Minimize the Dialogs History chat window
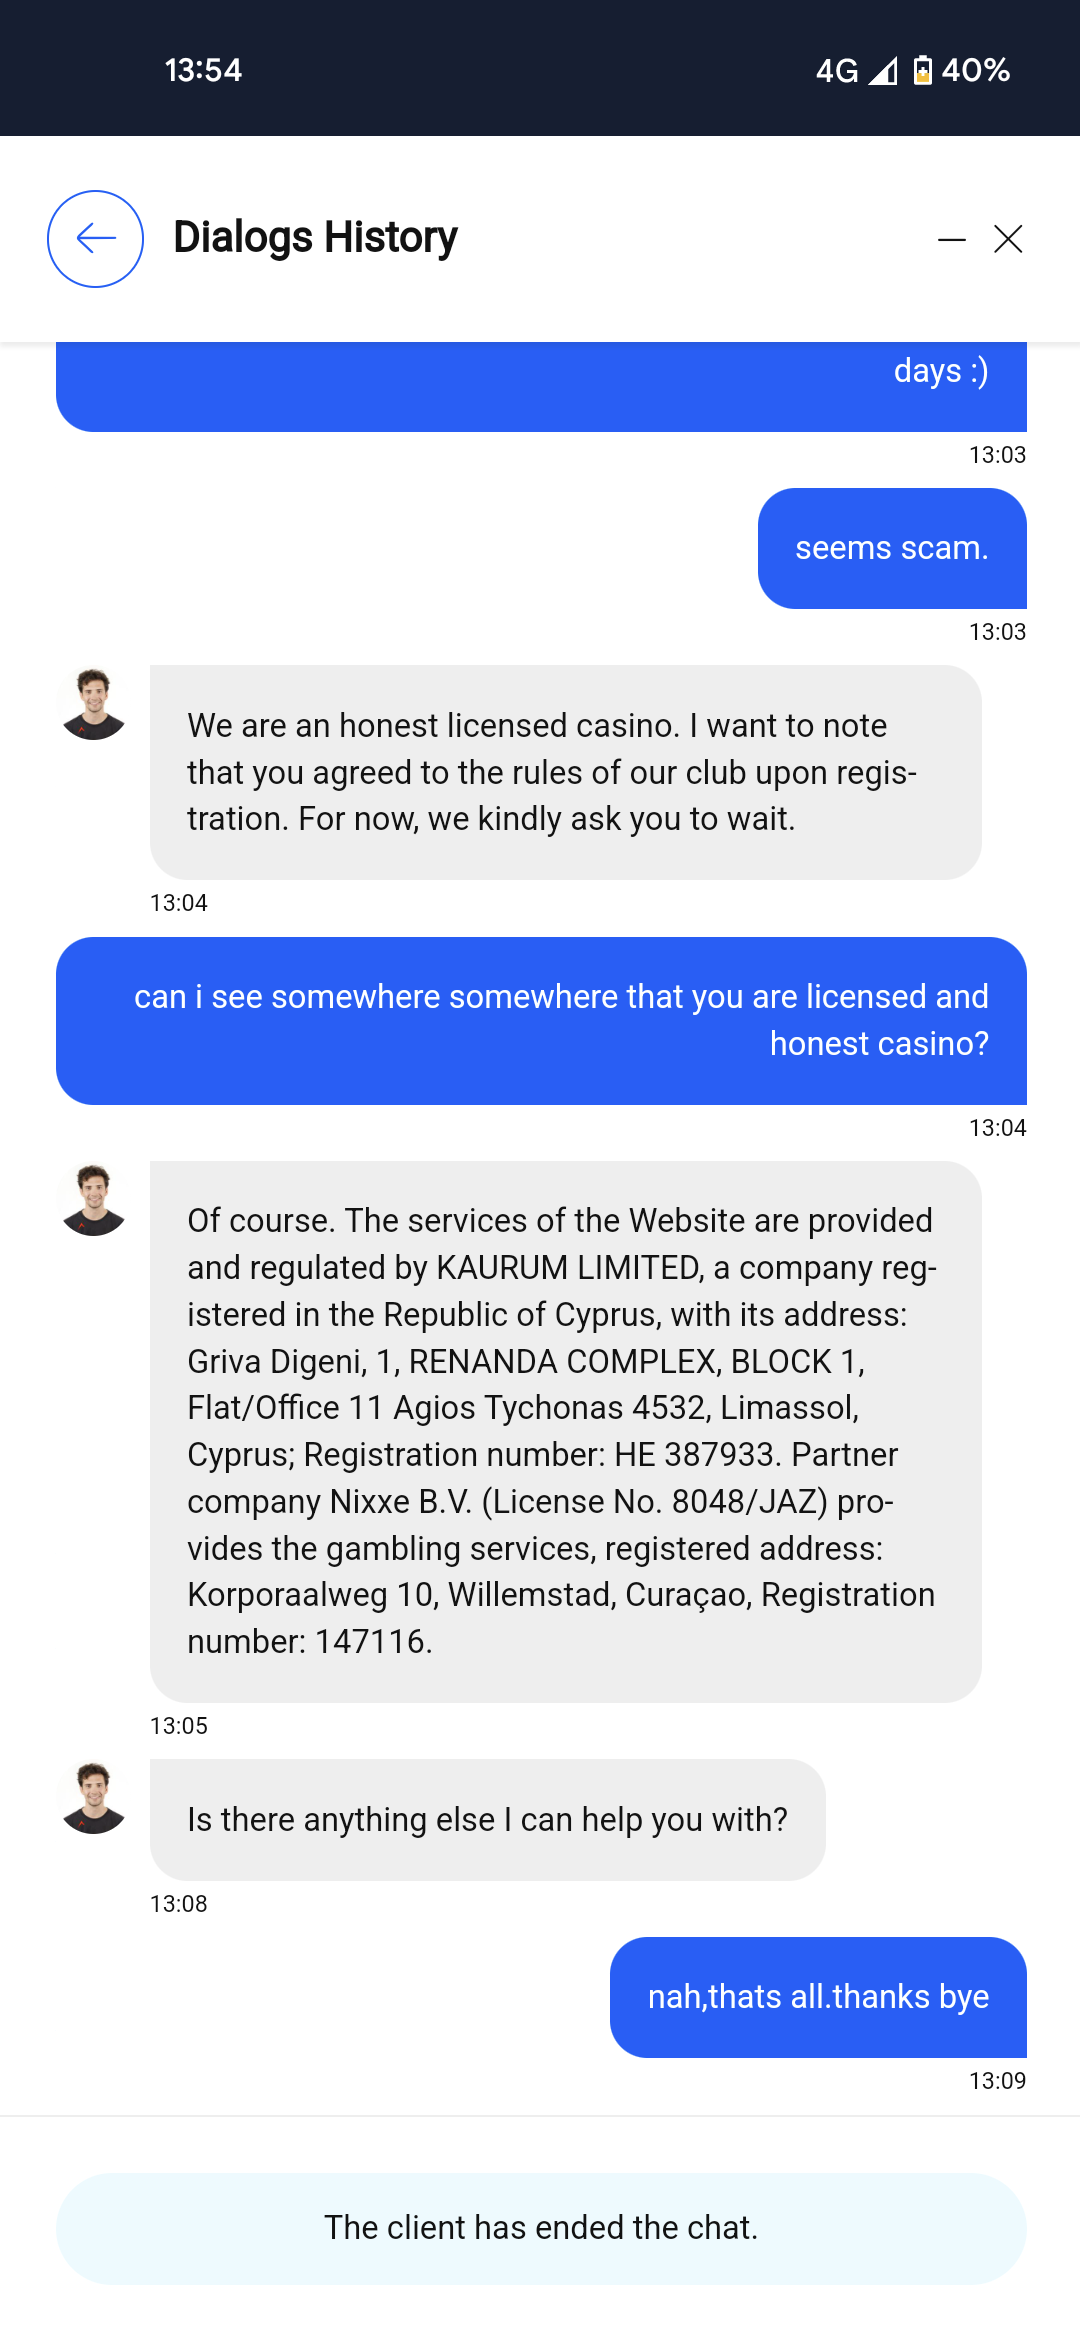This screenshot has height=2340, width=1080. (x=951, y=239)
